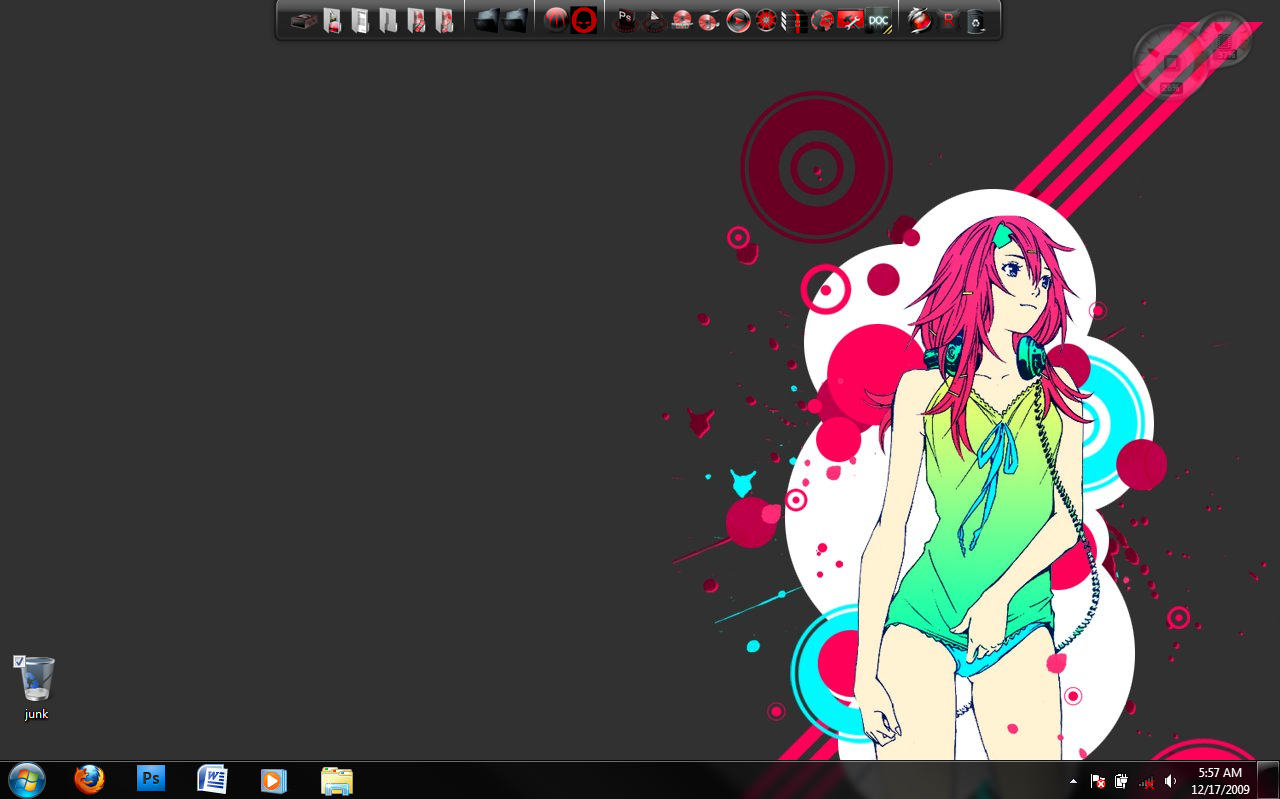This screenshot has width=1280, height=799.
Task: Open the drive icon at the dock's start
Action: pos(305,20)
